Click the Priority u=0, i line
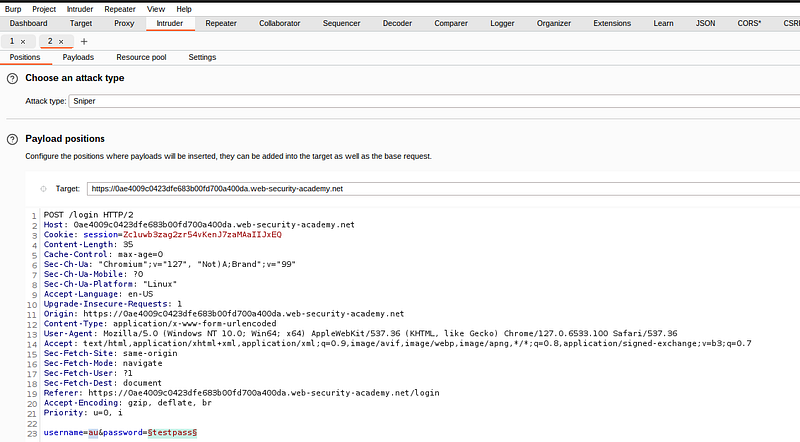Viewport: 800px width, 442px height. point(83,413)
